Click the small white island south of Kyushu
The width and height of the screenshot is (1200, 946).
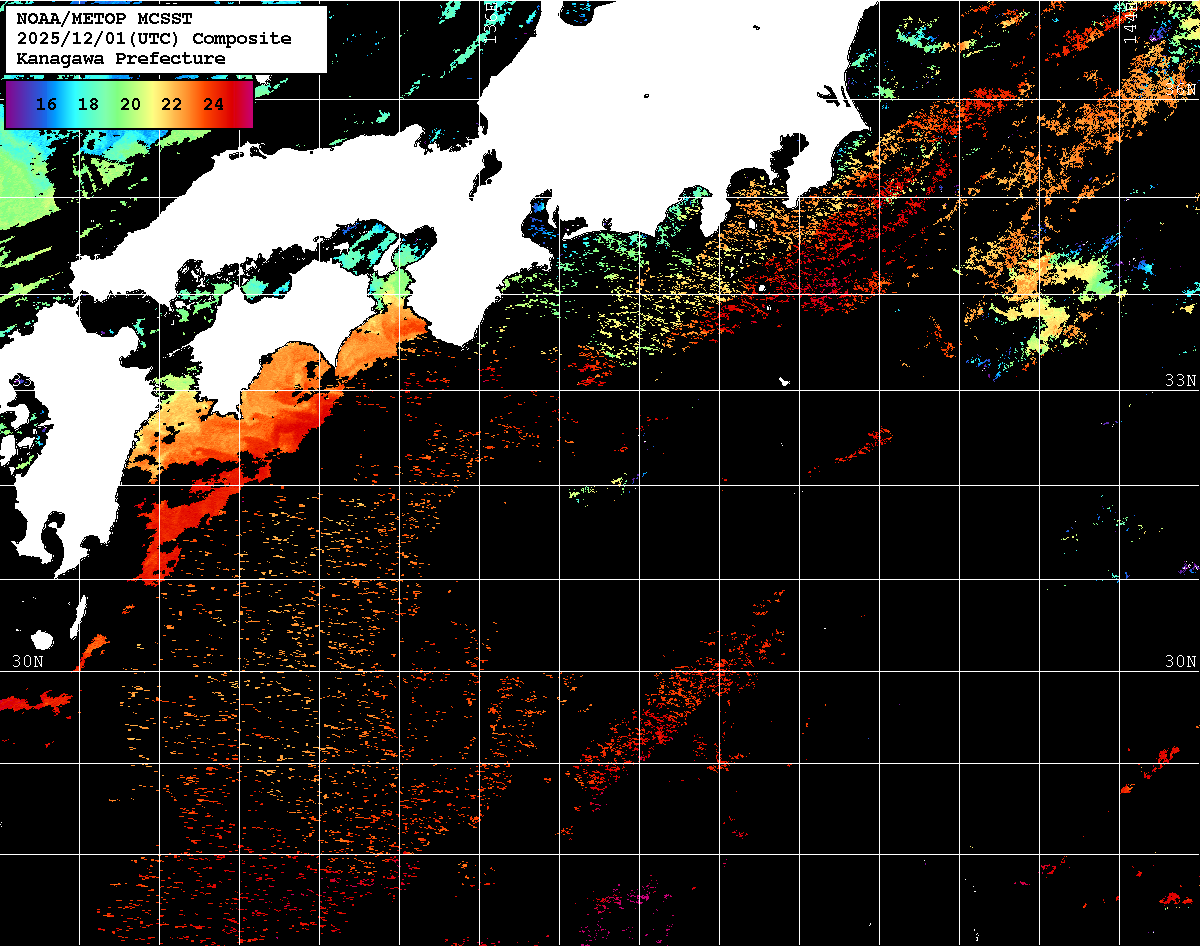point(41,639)
